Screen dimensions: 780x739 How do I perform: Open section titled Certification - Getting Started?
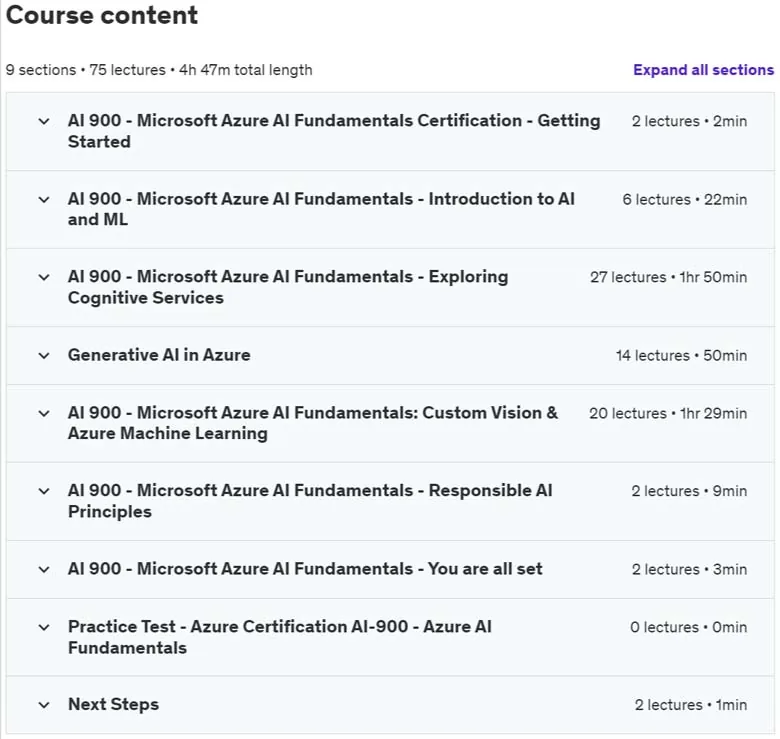[334, 131]
